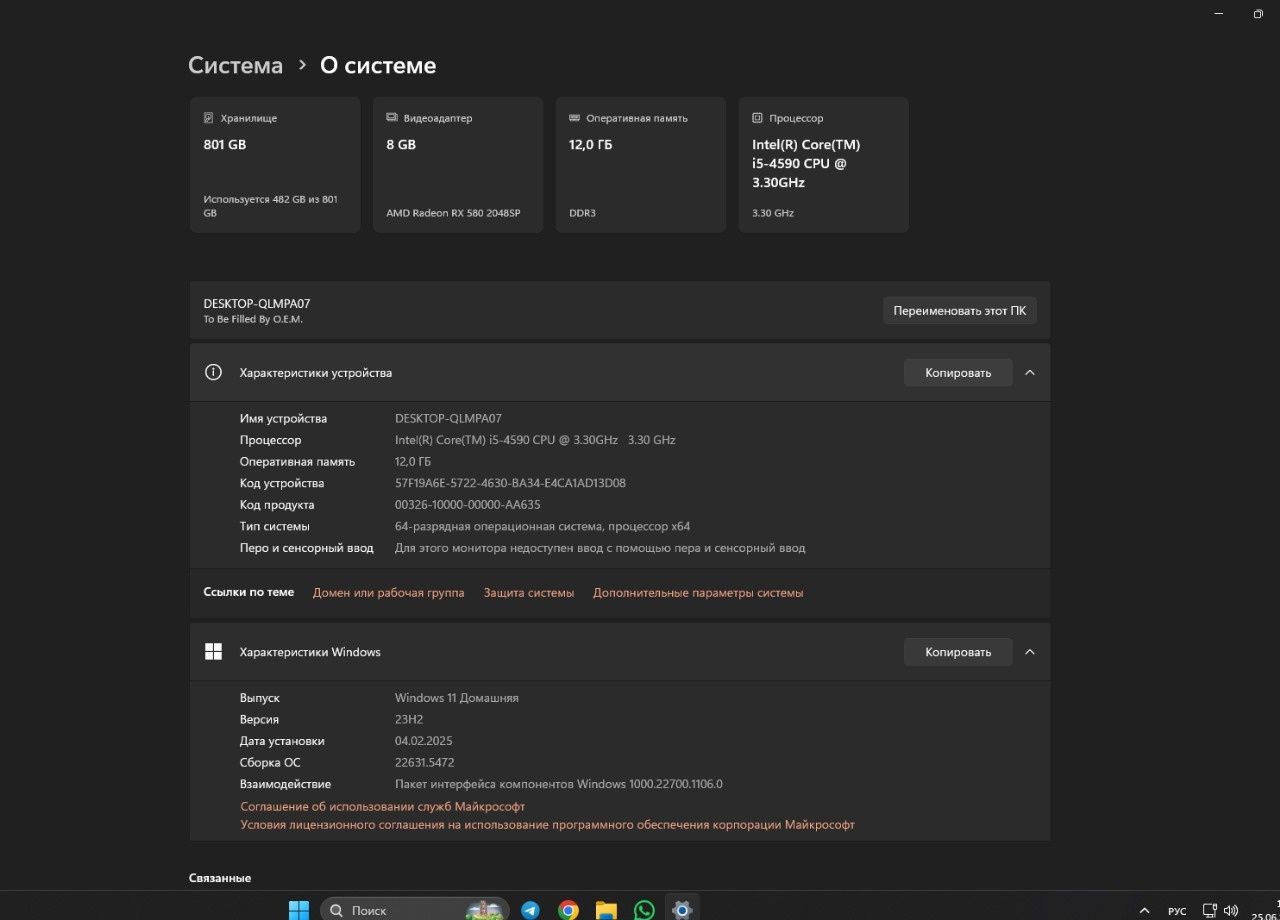Click the Взаимодействие package value text
Image resolution: width=1280 pixels, height=920 pixels.
pyautogui.click(x=559, y=784)
